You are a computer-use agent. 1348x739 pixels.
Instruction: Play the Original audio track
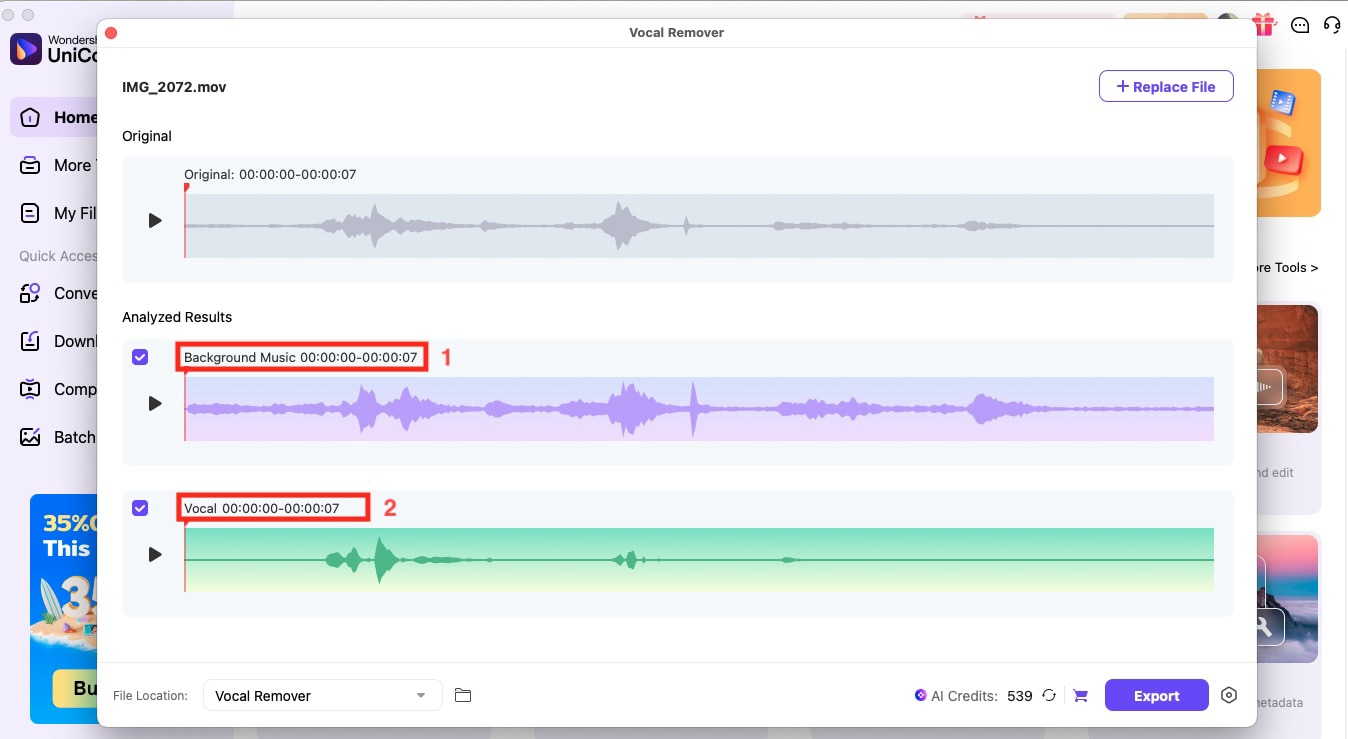coord(155,220)
